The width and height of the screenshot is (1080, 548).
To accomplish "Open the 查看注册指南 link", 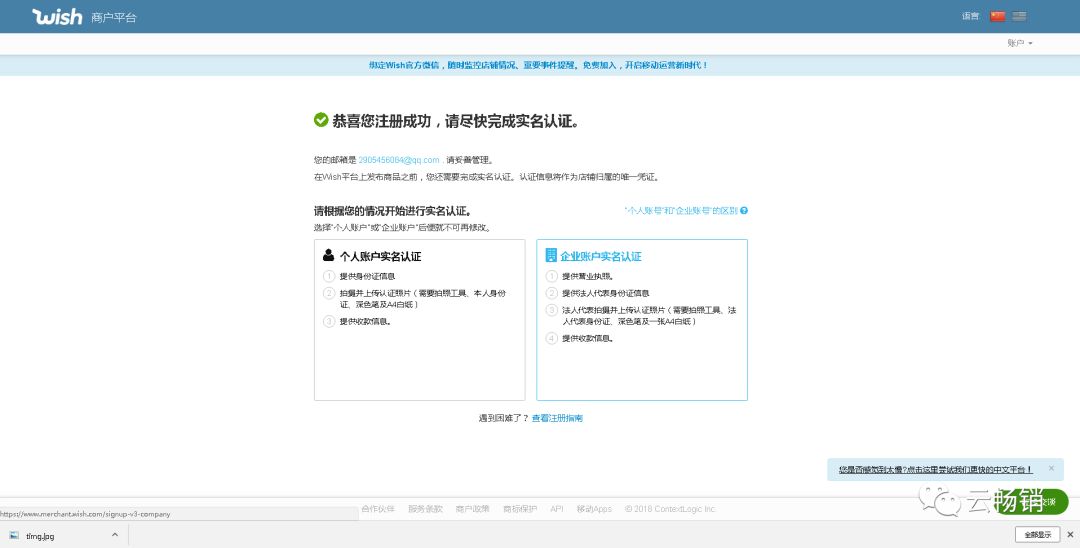I will coord(557,418).
